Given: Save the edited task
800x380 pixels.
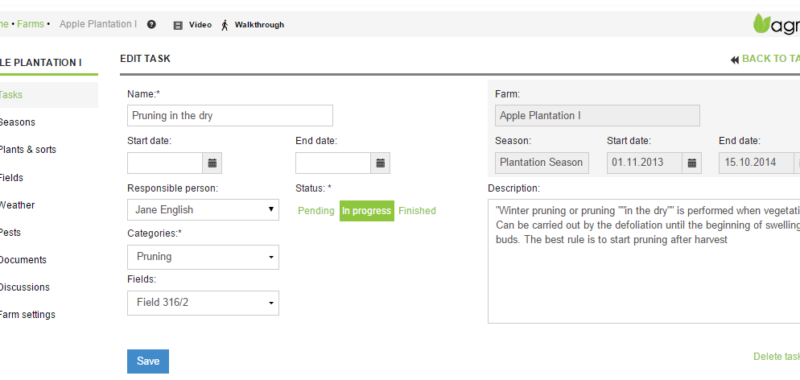Looking at the screenshot, I should 148,361.
